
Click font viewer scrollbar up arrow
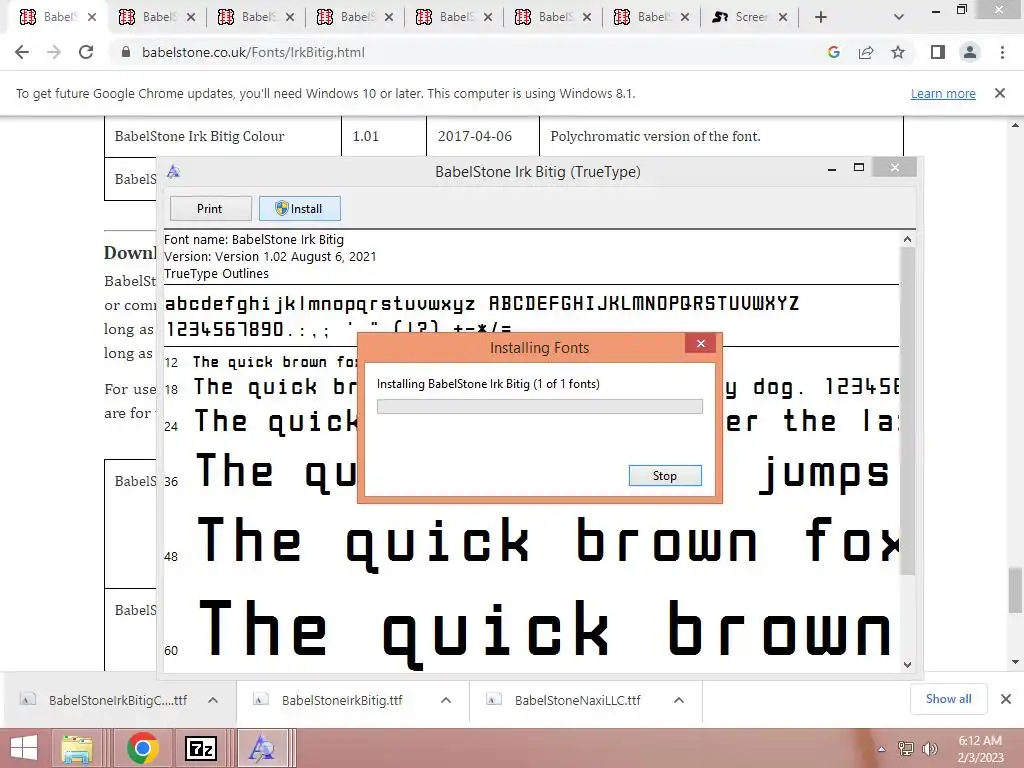907,239
